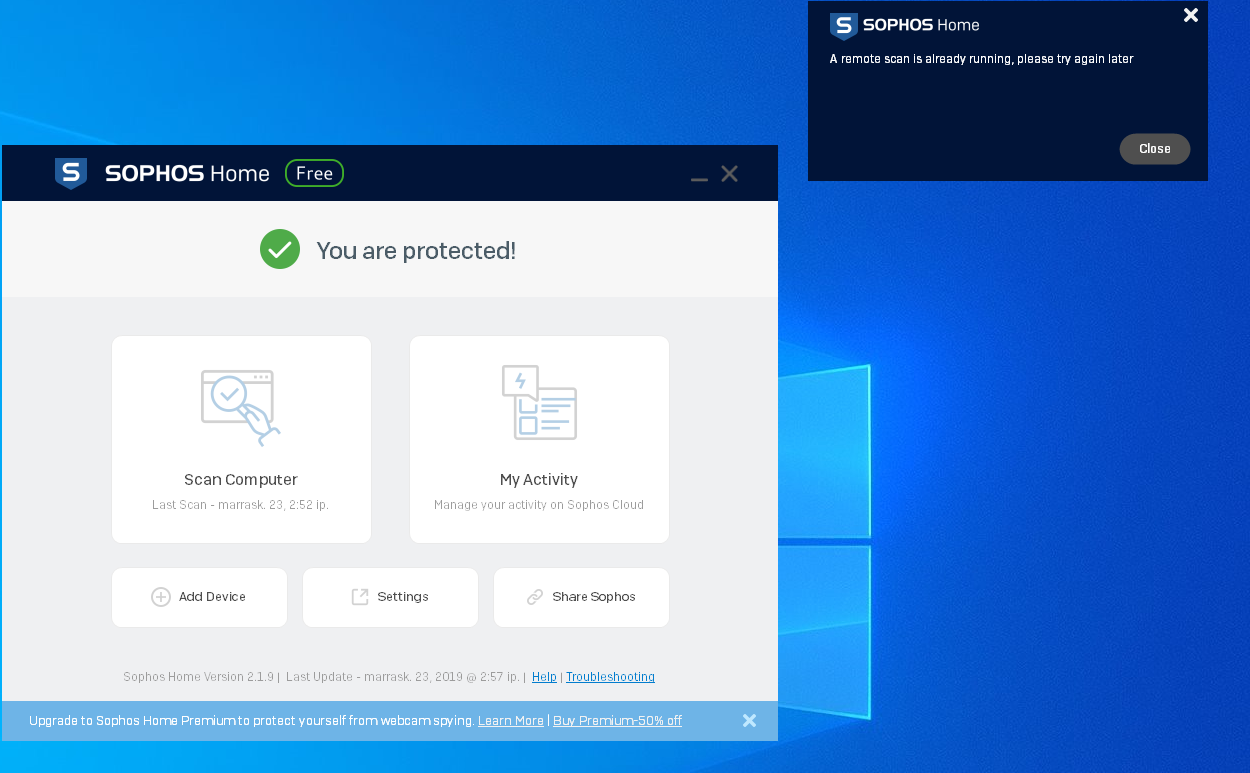This screenshot has height=773, width=1250.
Task: Click the Sophos shield logo in notification popup
Action: 844,26
